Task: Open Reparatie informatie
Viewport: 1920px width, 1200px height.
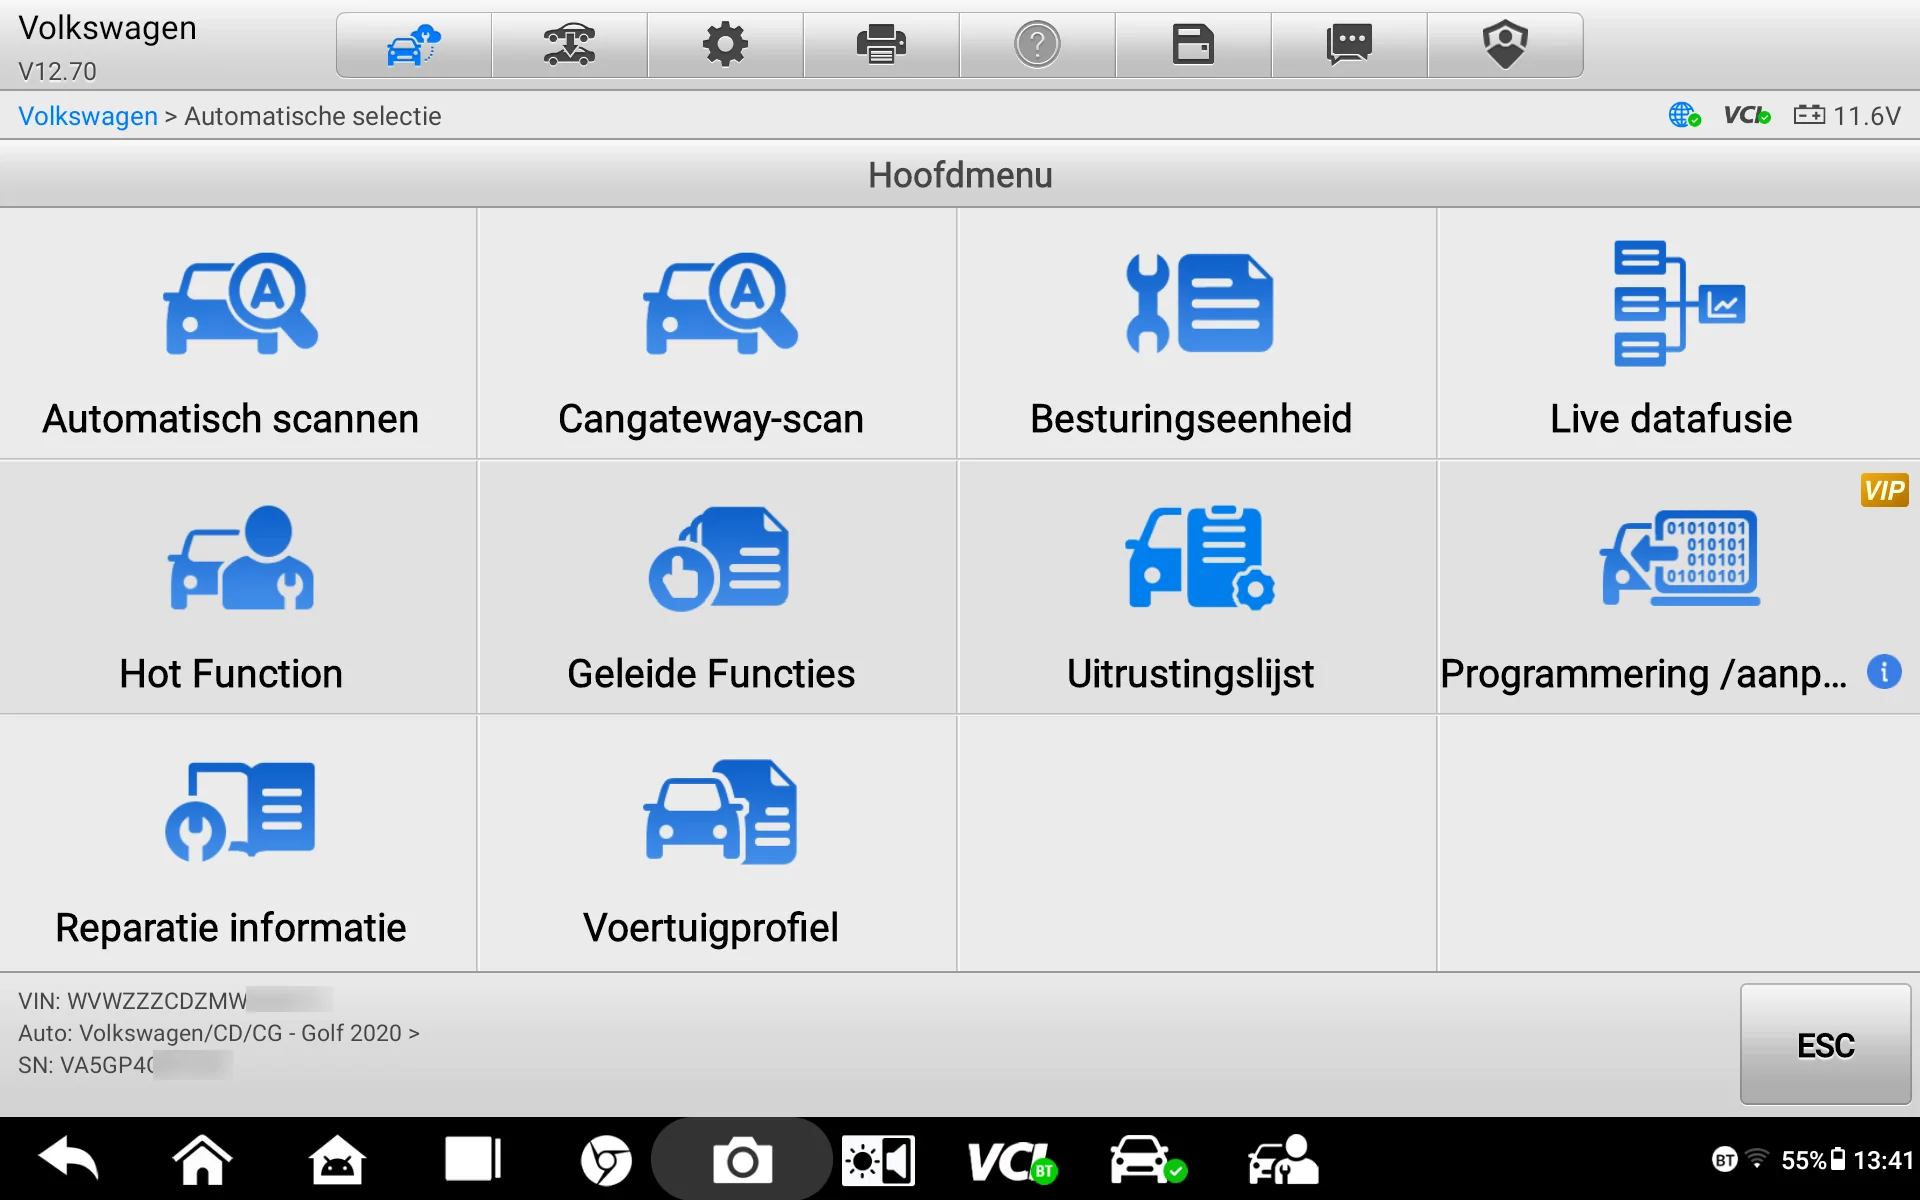Action: tap(238, 843)
